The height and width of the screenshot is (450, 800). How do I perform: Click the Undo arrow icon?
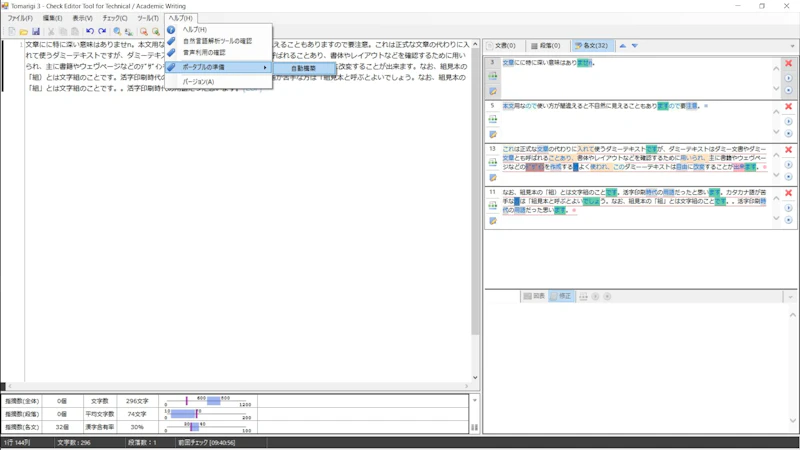point(90,32)
